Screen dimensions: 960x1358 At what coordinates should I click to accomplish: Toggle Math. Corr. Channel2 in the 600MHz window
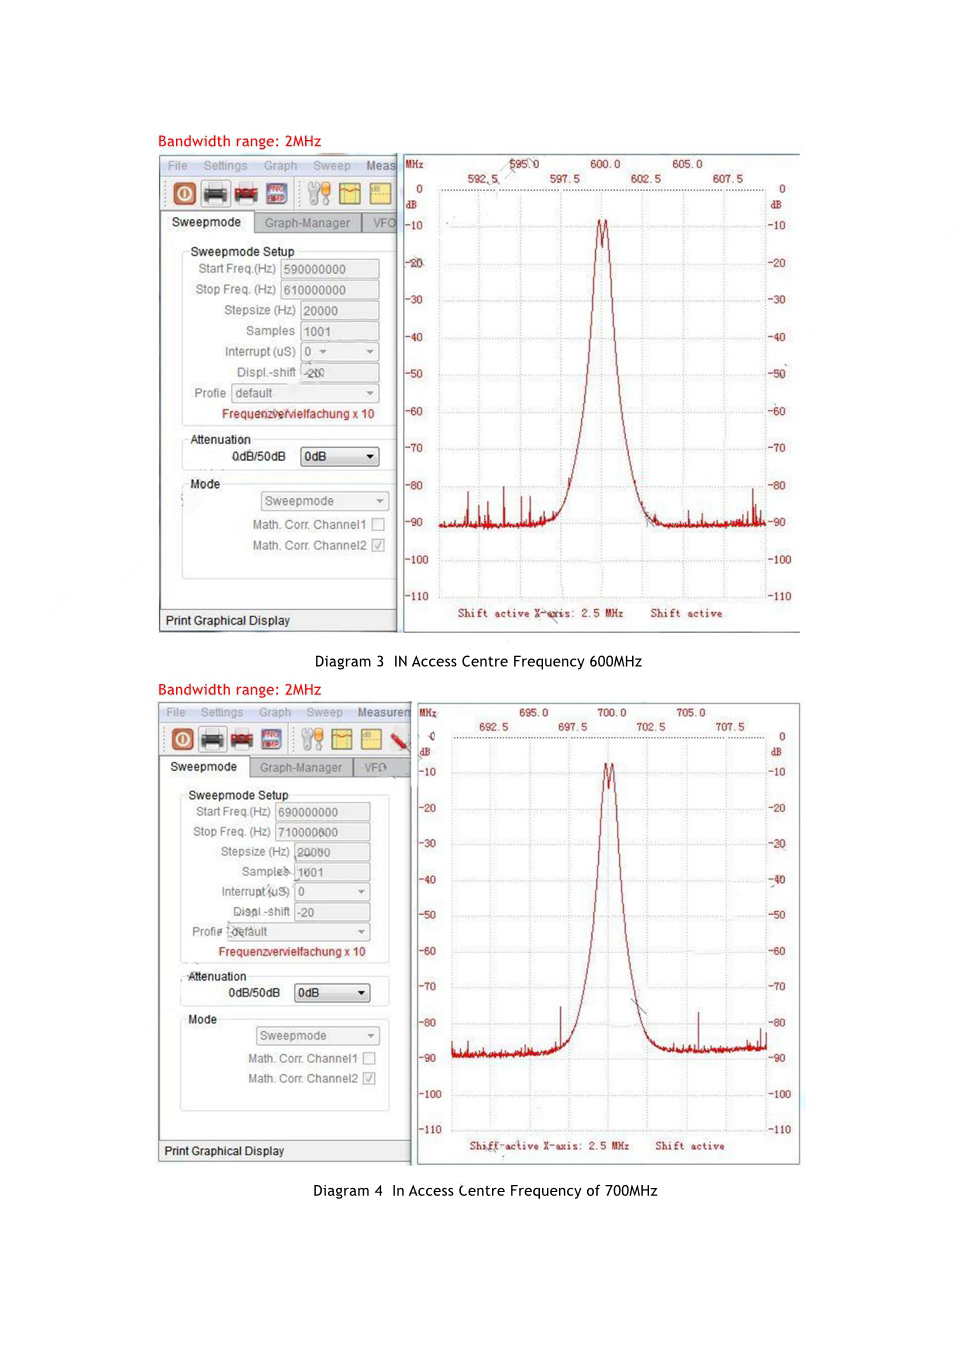point(378,545)
